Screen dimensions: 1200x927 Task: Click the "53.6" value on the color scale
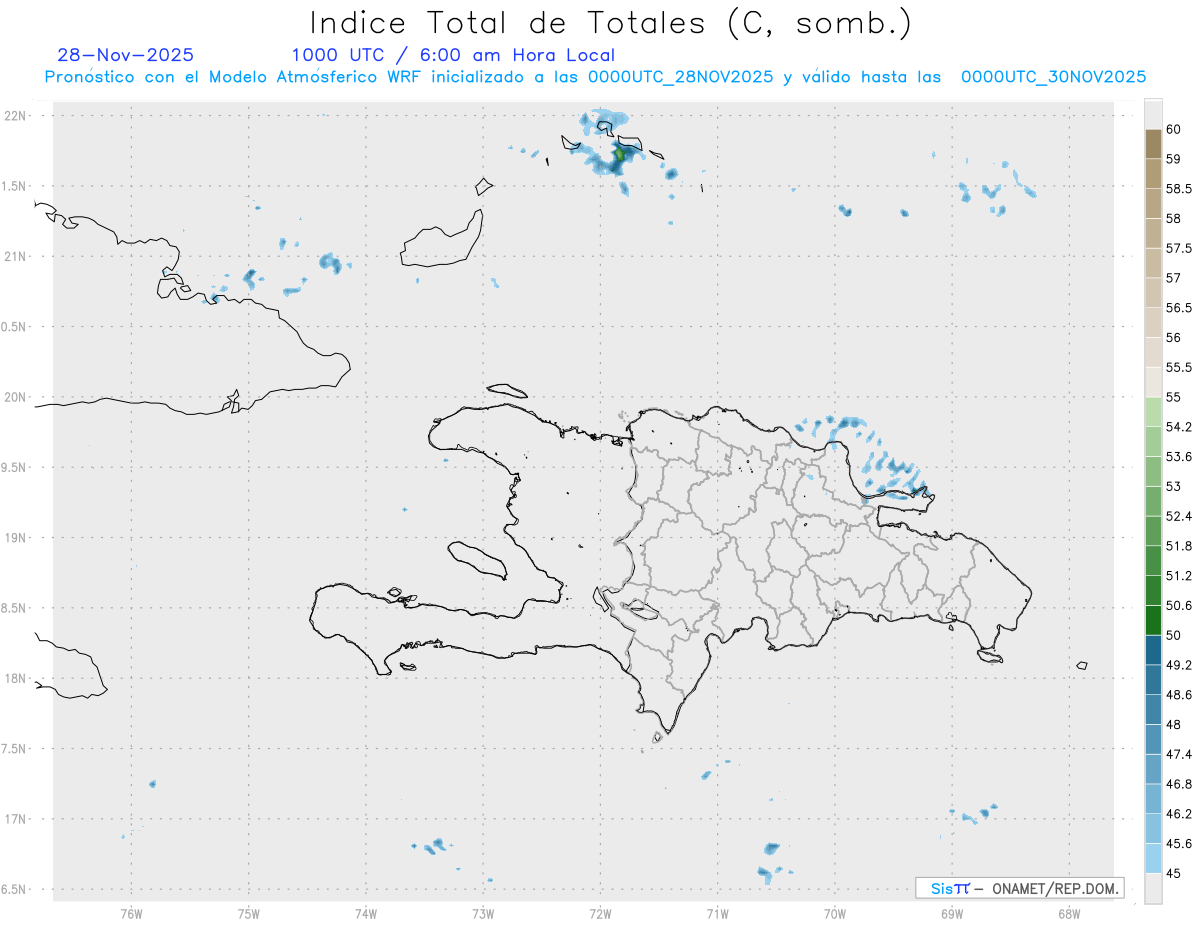click(x=1179, y=456)
